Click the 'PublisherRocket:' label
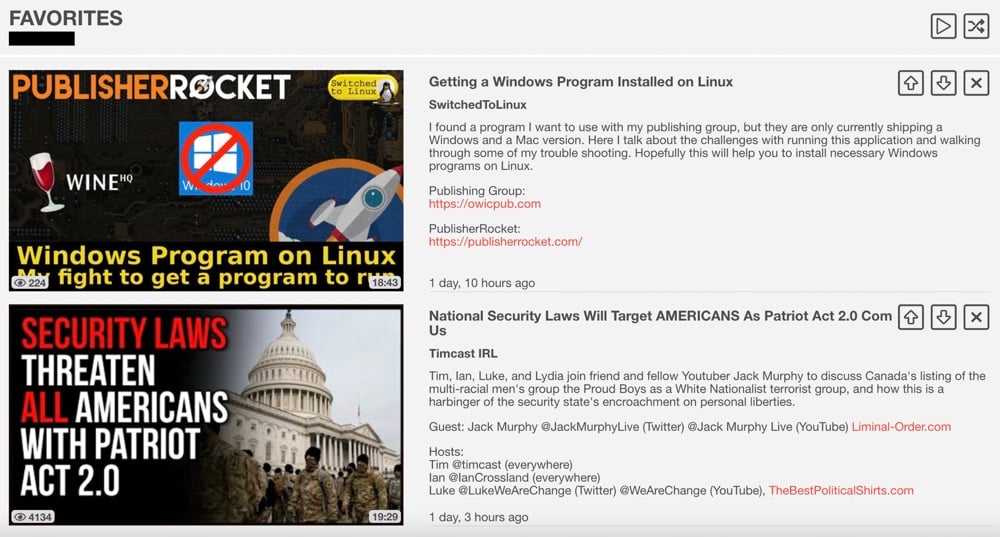Viewport: 1000px width, 537px height. [474, 228]
